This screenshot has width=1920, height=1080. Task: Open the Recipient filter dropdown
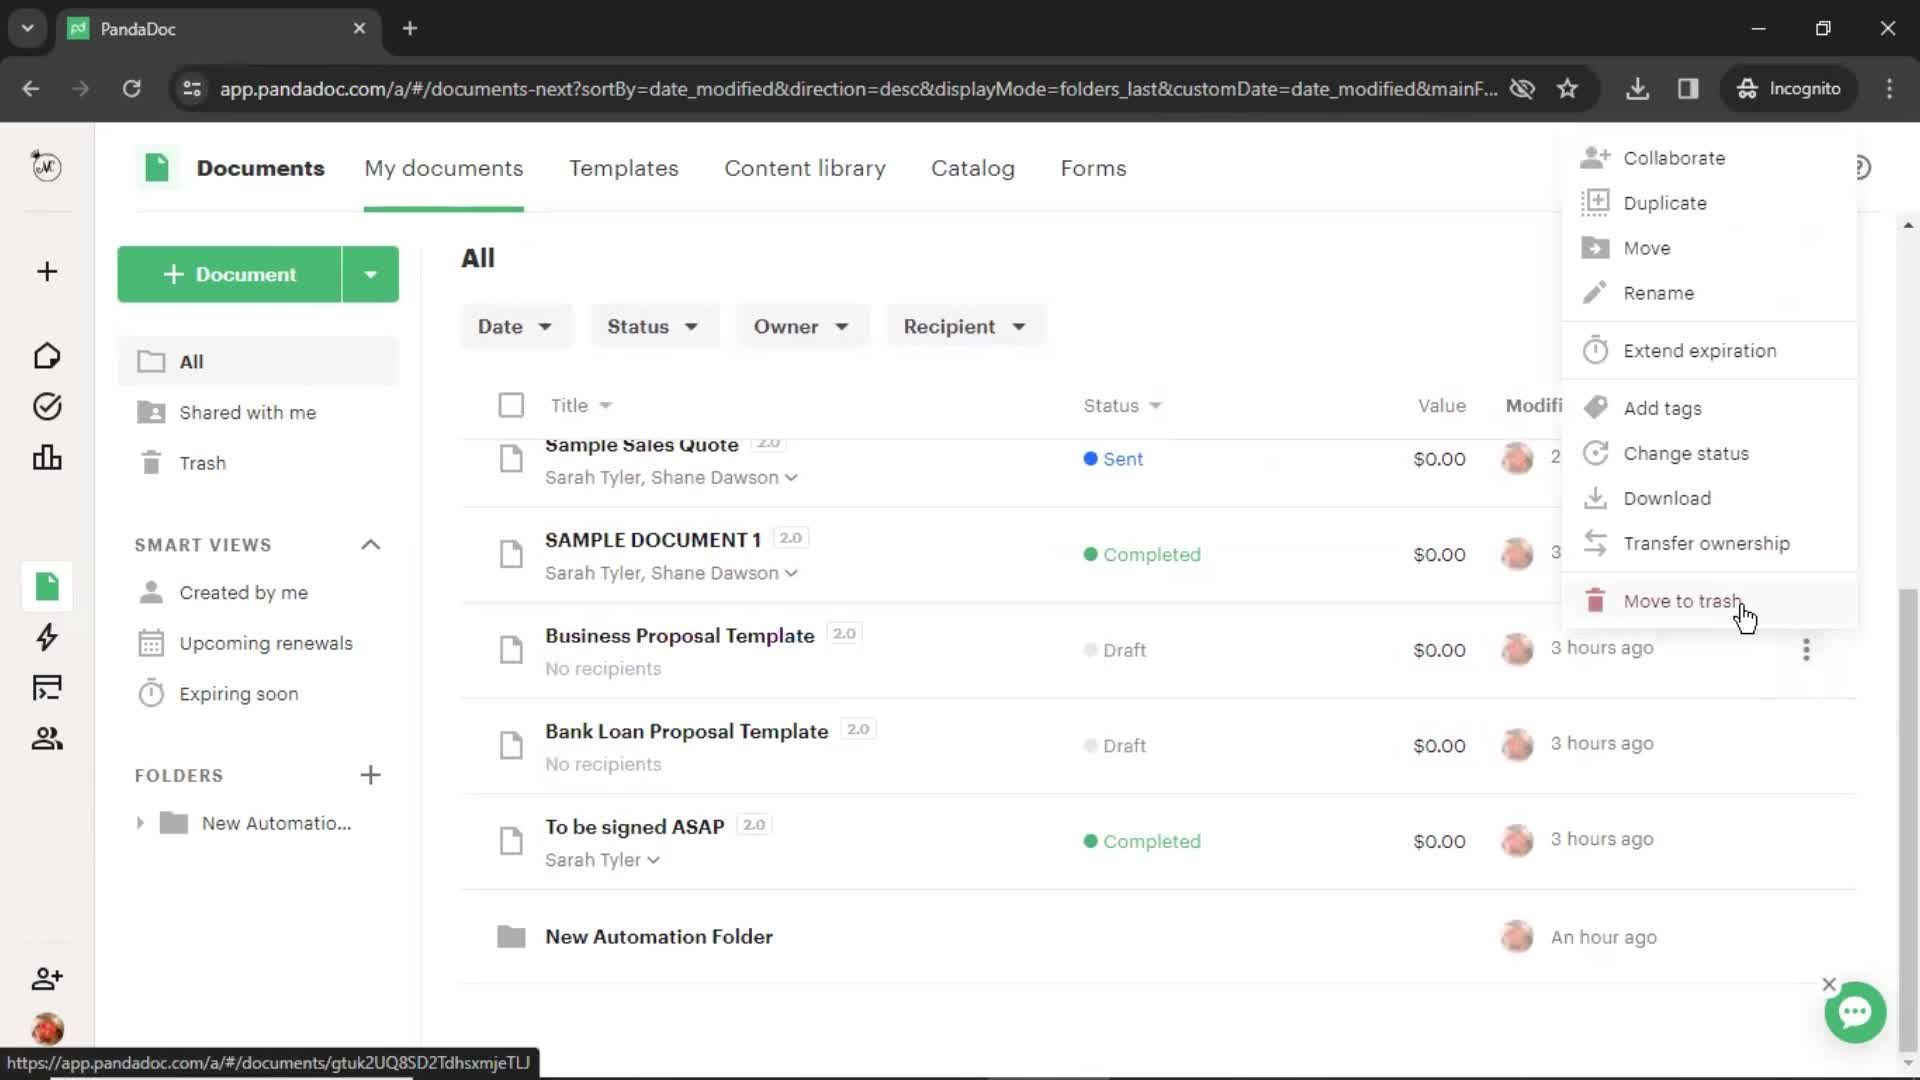point(965,326)
